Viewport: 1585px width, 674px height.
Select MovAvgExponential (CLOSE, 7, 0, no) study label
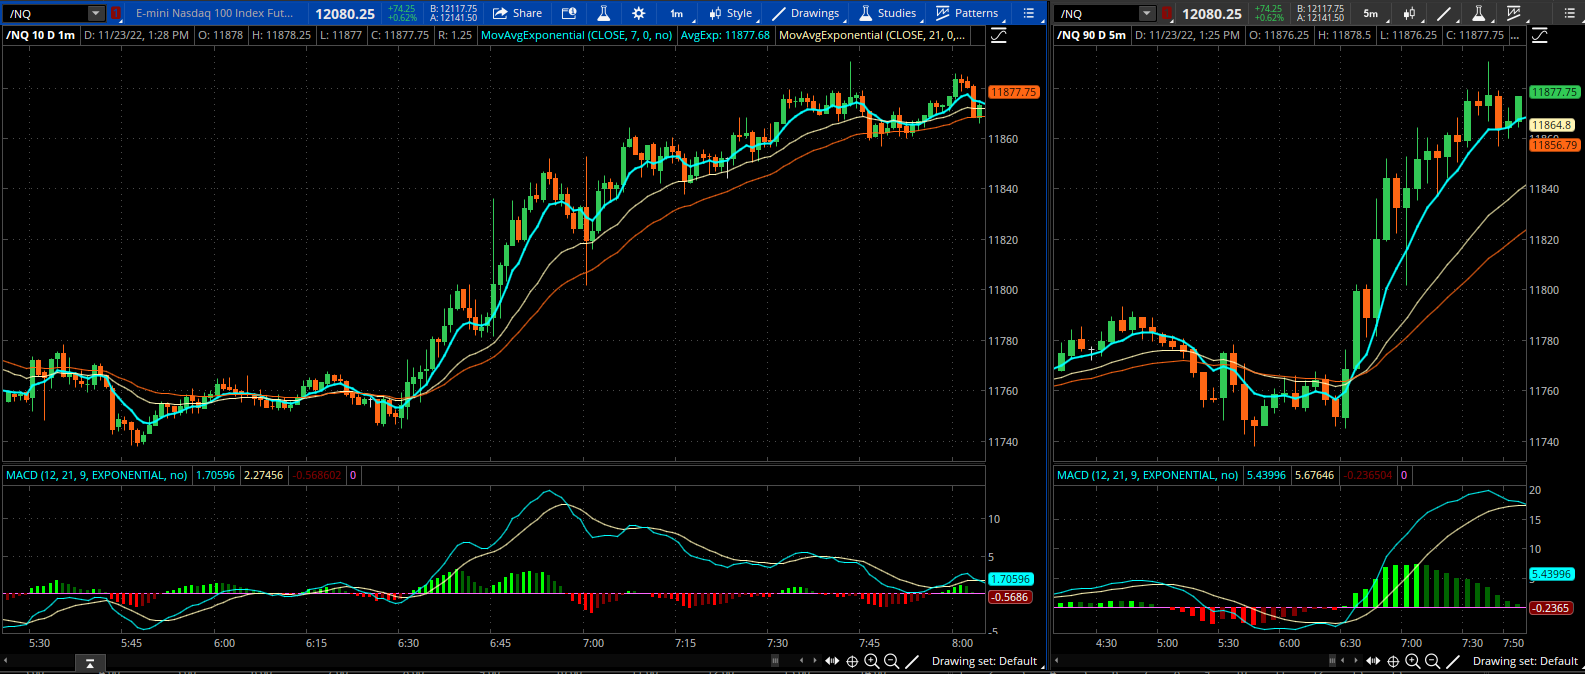576,35
